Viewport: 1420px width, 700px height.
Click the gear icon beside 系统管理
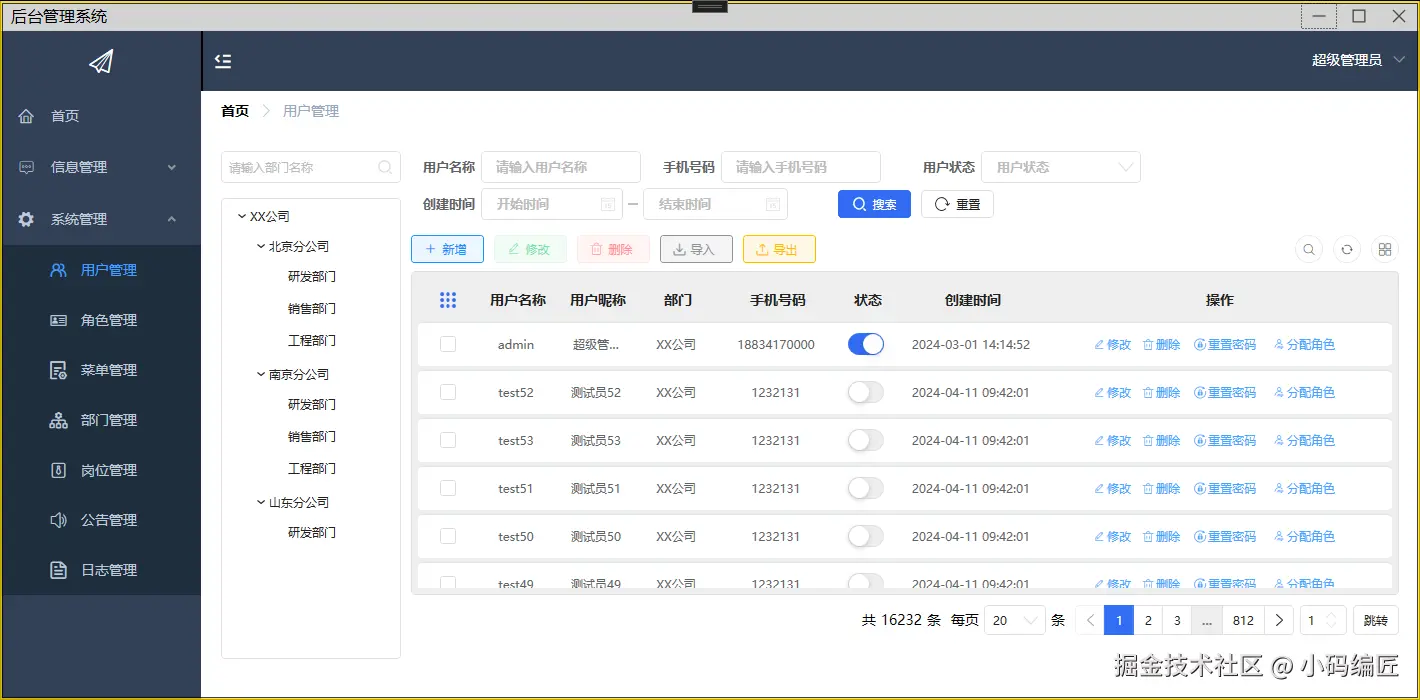26,219
